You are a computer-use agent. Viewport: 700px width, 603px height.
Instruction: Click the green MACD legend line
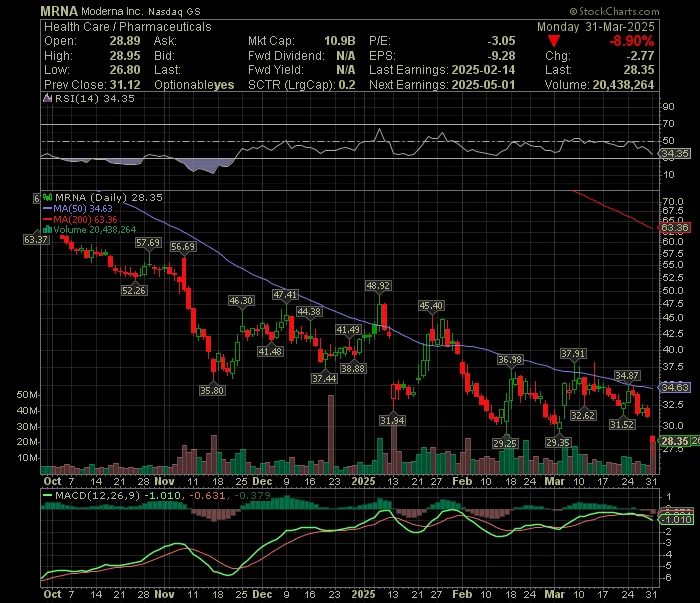[x=47, y=495]
